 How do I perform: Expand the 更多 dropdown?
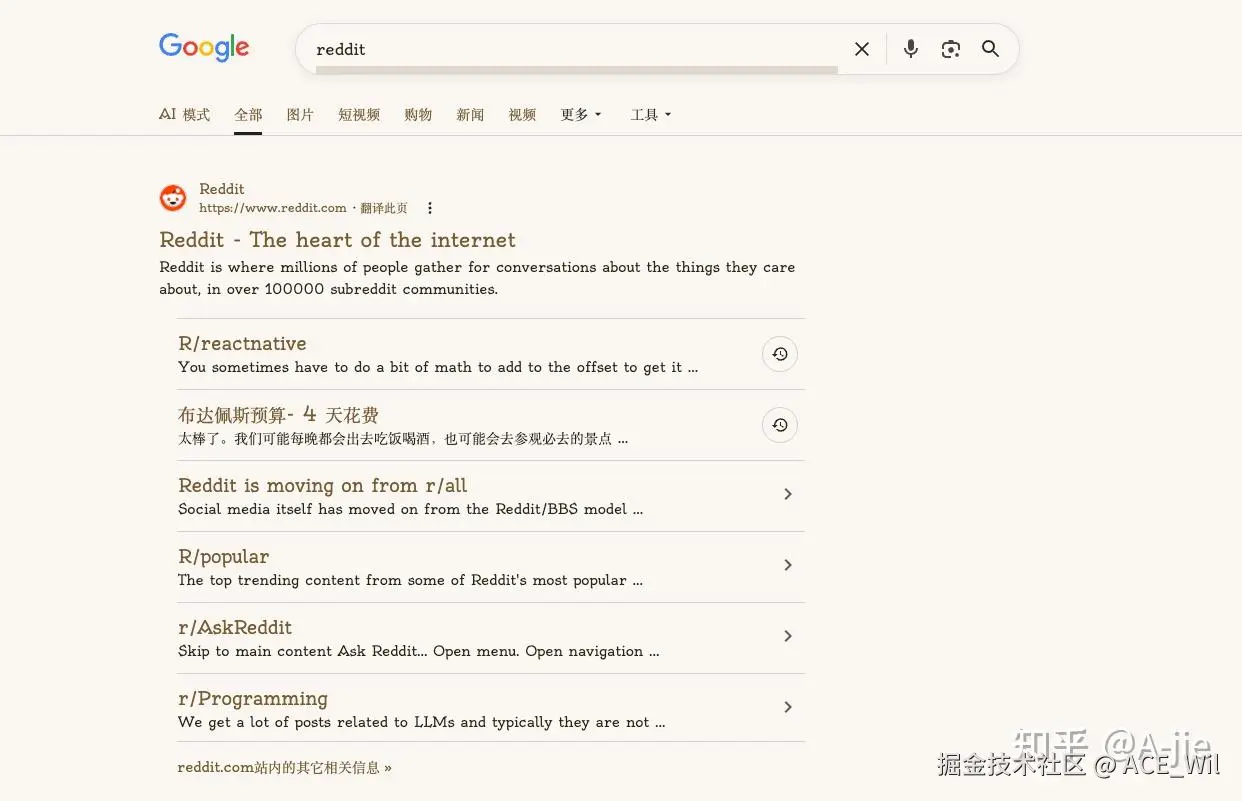click(x=581, y=115)
